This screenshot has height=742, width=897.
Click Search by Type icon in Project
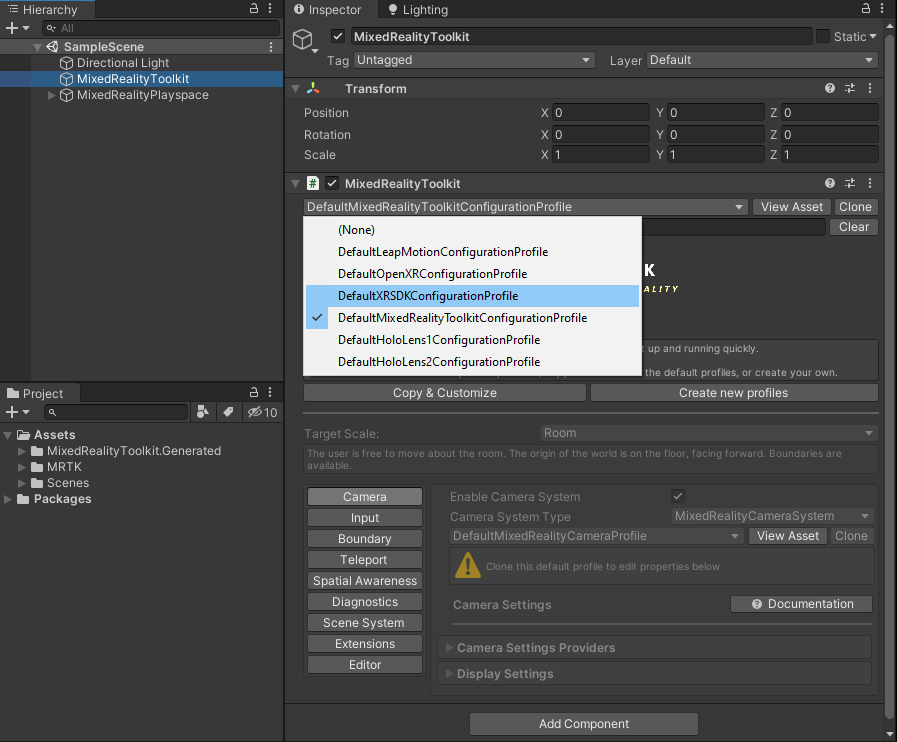pos(203,412)
